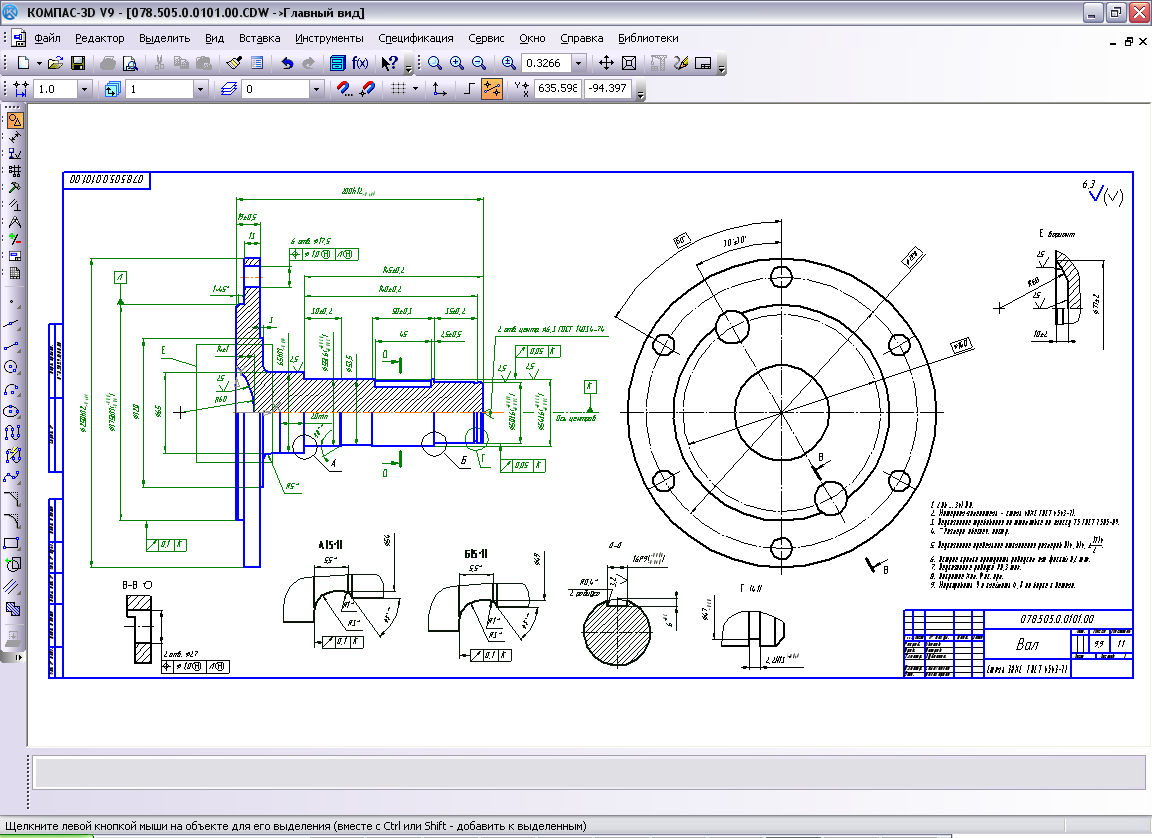Click the X coordinate field 635.598

pyautogui.click(x=558, y=89)
